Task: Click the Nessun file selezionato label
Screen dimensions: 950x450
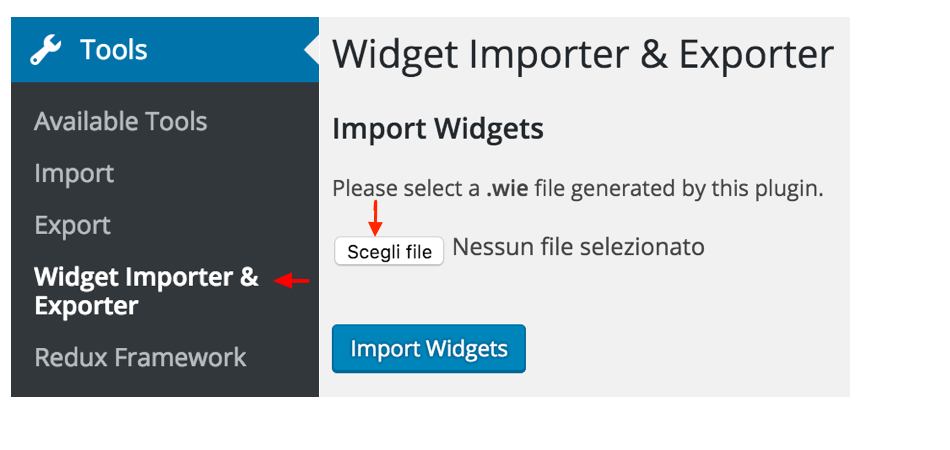Action: point(579,247)
